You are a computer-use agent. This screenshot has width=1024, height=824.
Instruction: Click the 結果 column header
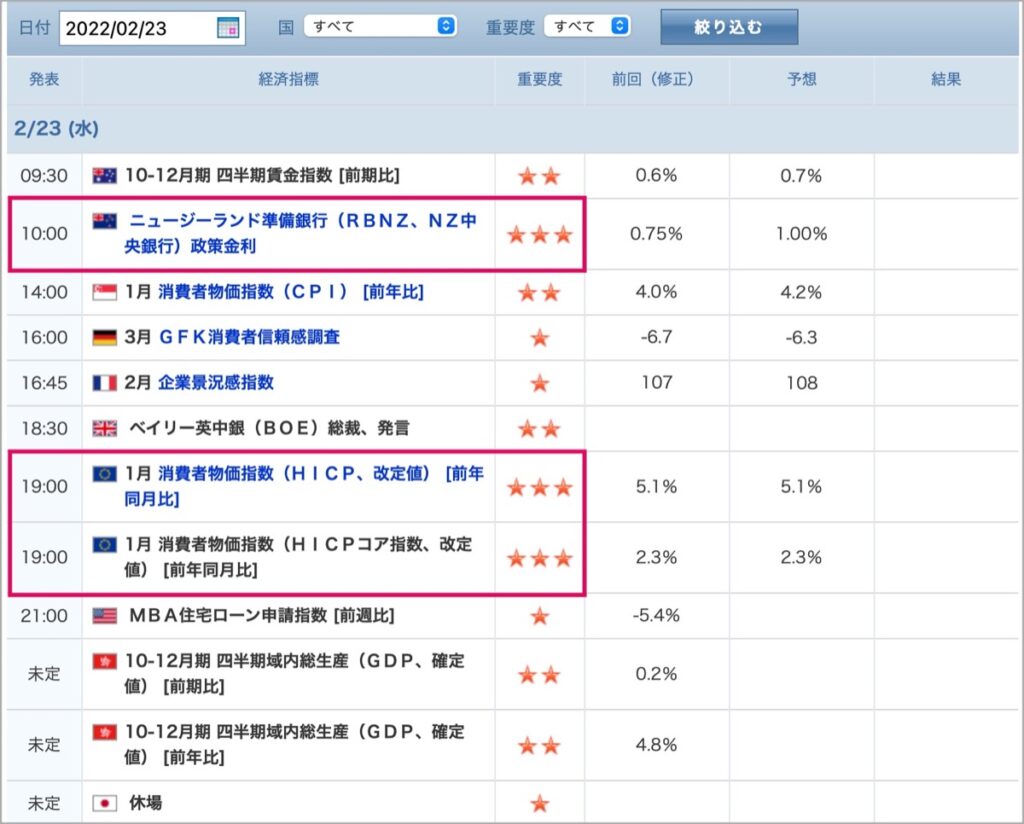pos(946,80)
